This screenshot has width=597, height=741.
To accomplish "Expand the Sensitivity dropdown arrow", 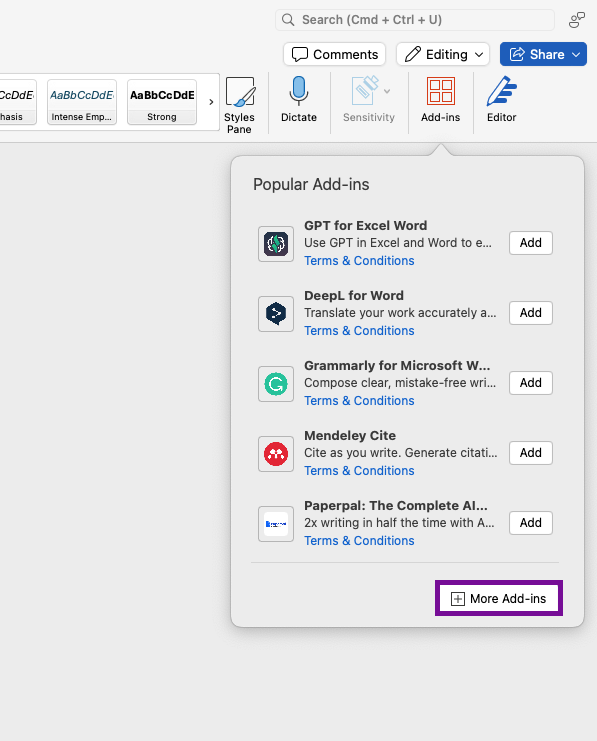I will click(387, 91).
